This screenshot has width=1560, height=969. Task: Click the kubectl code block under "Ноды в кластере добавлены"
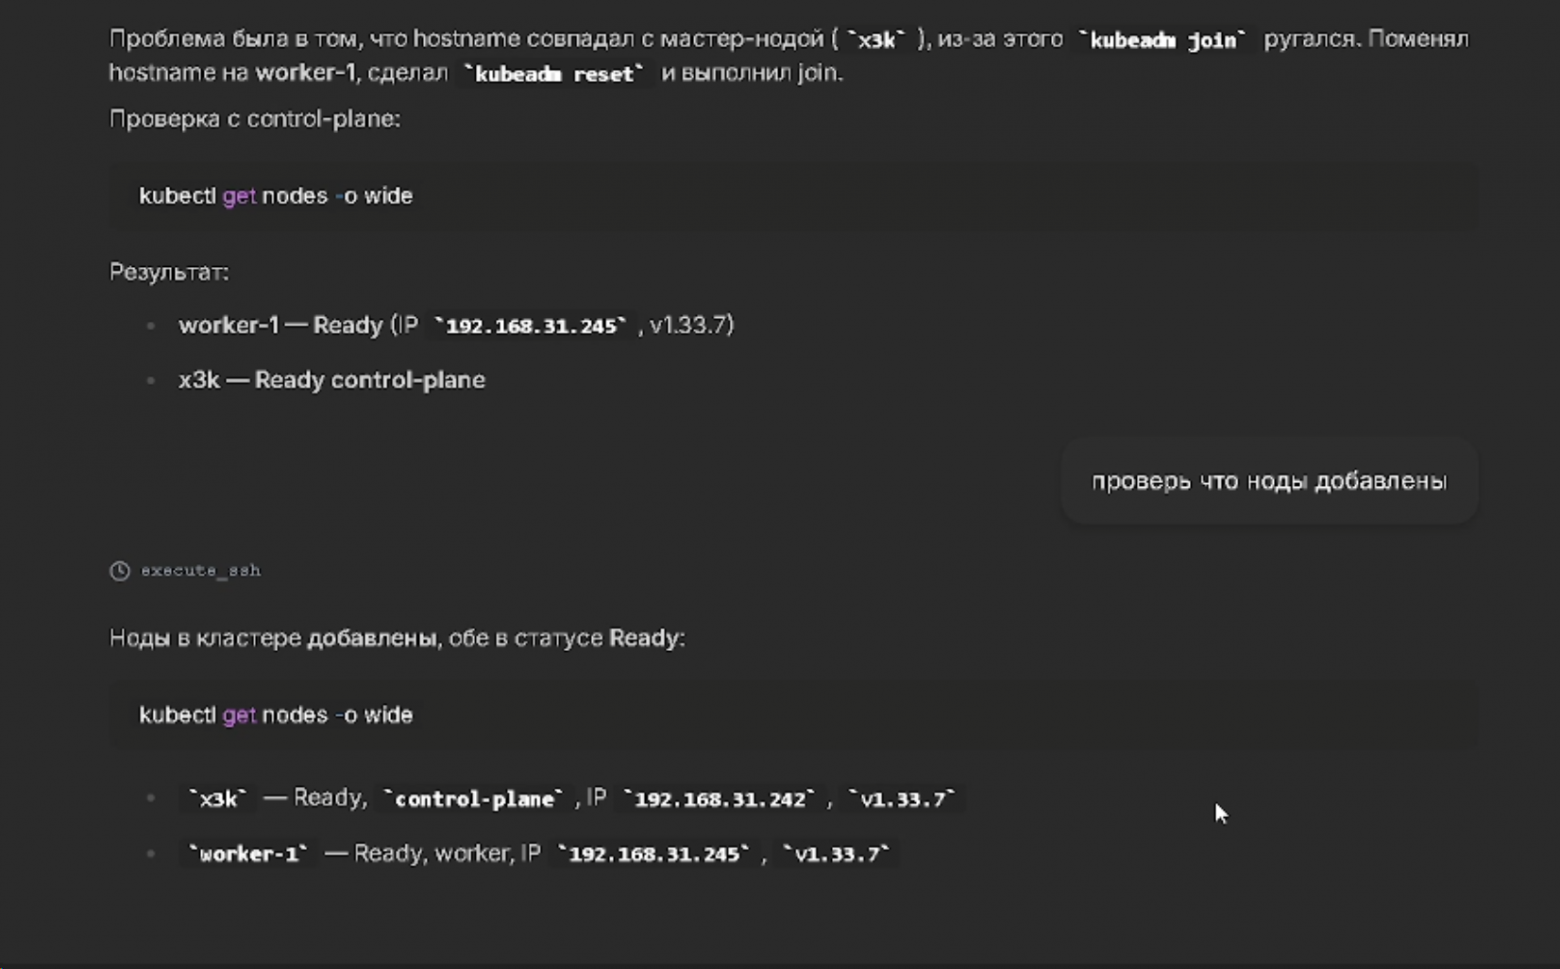pyautogui.click(x=792, y=715)
